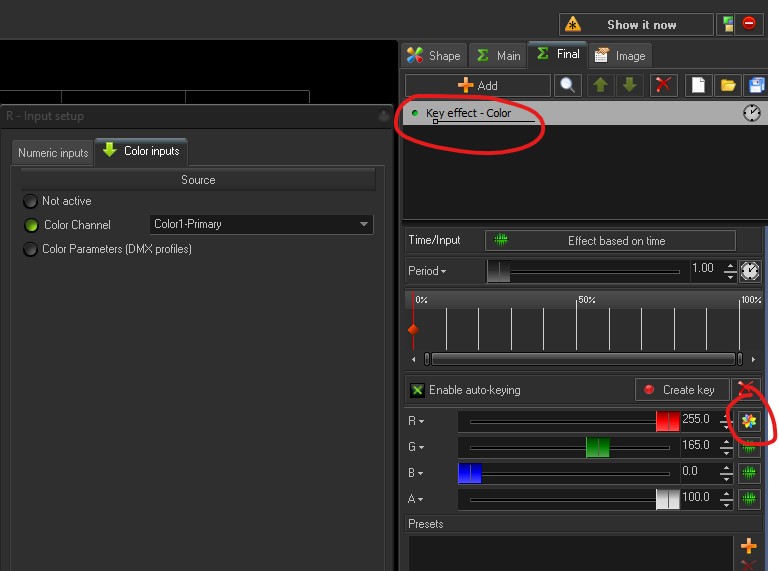Viewport: 779px width, 571px height.
Task: Click the Create key button
Action: pos(681,390)
